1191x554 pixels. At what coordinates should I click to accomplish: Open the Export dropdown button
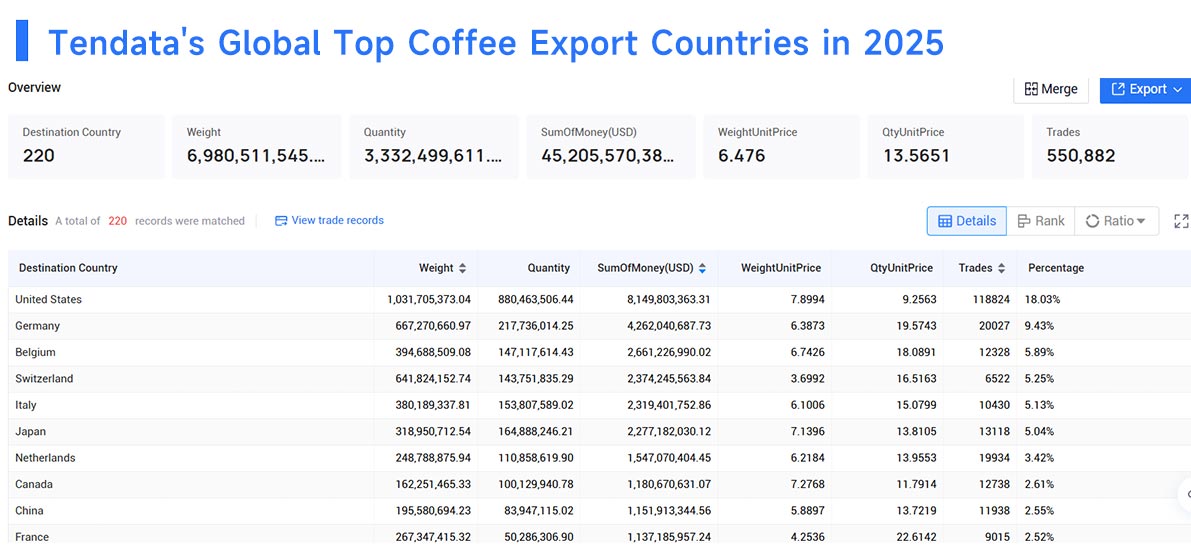(x=1145, y=89)
